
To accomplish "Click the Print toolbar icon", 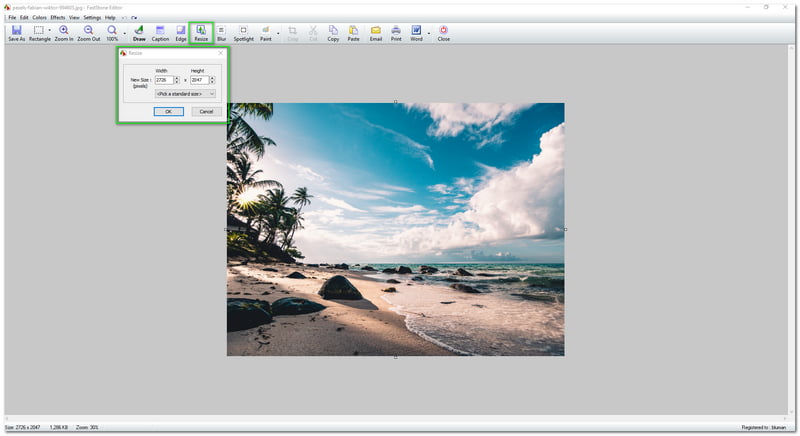I will point(396,31).
